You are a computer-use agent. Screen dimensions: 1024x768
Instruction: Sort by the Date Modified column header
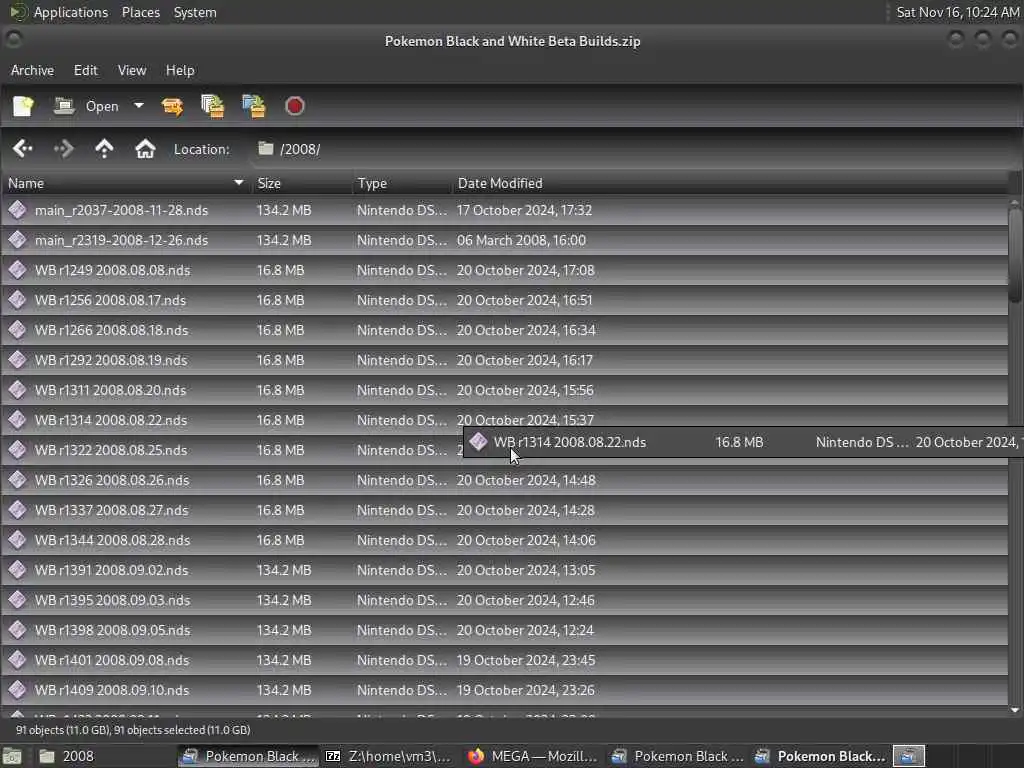[x=729, y=183]
